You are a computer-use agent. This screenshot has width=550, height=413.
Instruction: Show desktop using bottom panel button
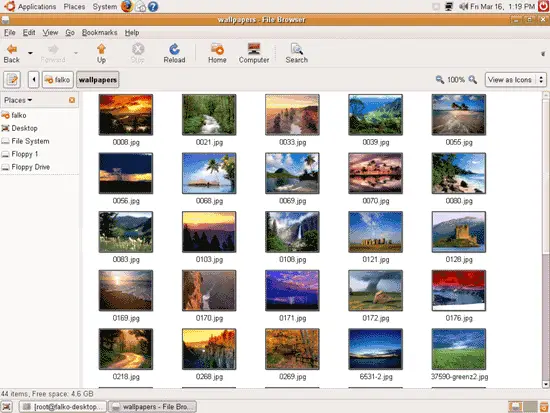click(x=6, y=407)
